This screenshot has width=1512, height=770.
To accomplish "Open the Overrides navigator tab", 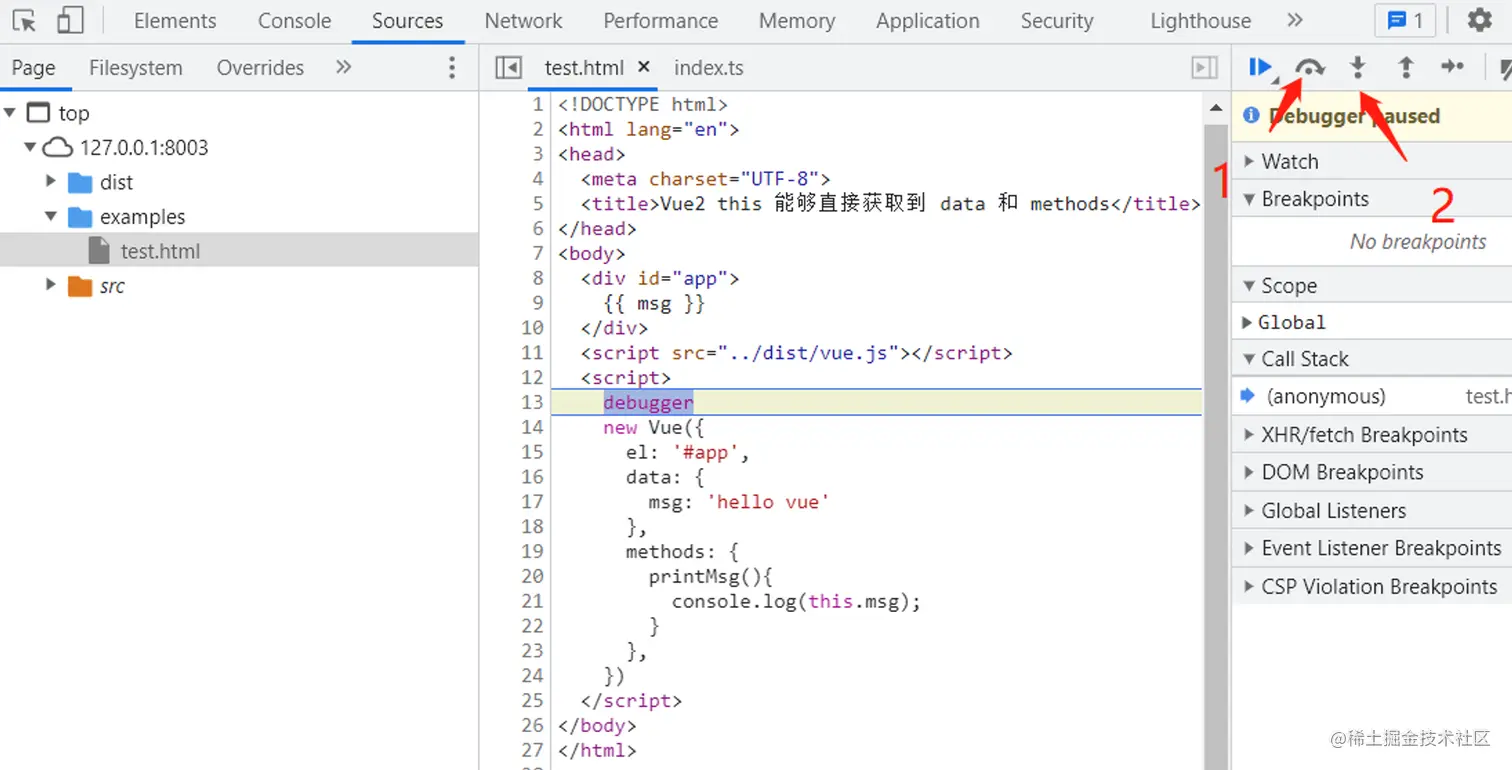I will [x=260, y=68].
